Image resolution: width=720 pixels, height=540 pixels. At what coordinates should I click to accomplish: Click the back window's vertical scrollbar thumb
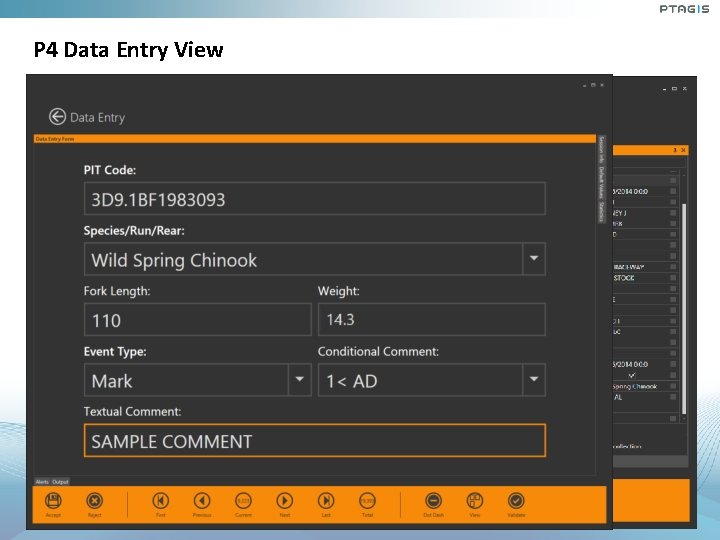tap(684, 309)
